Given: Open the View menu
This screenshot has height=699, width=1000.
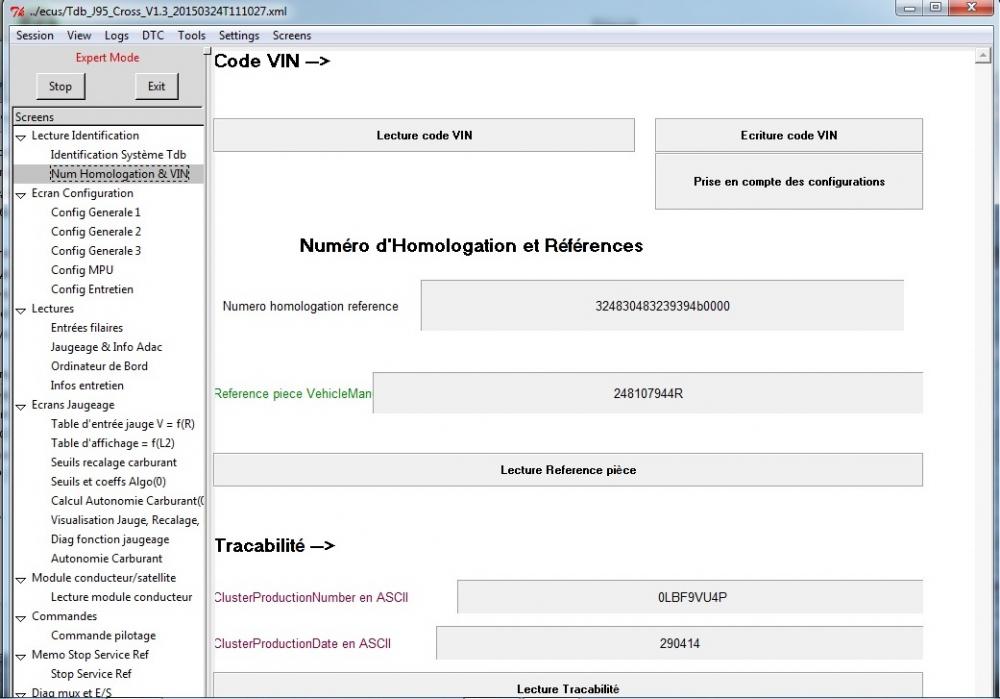Looking at the screenshot, I should coord(79,36).
